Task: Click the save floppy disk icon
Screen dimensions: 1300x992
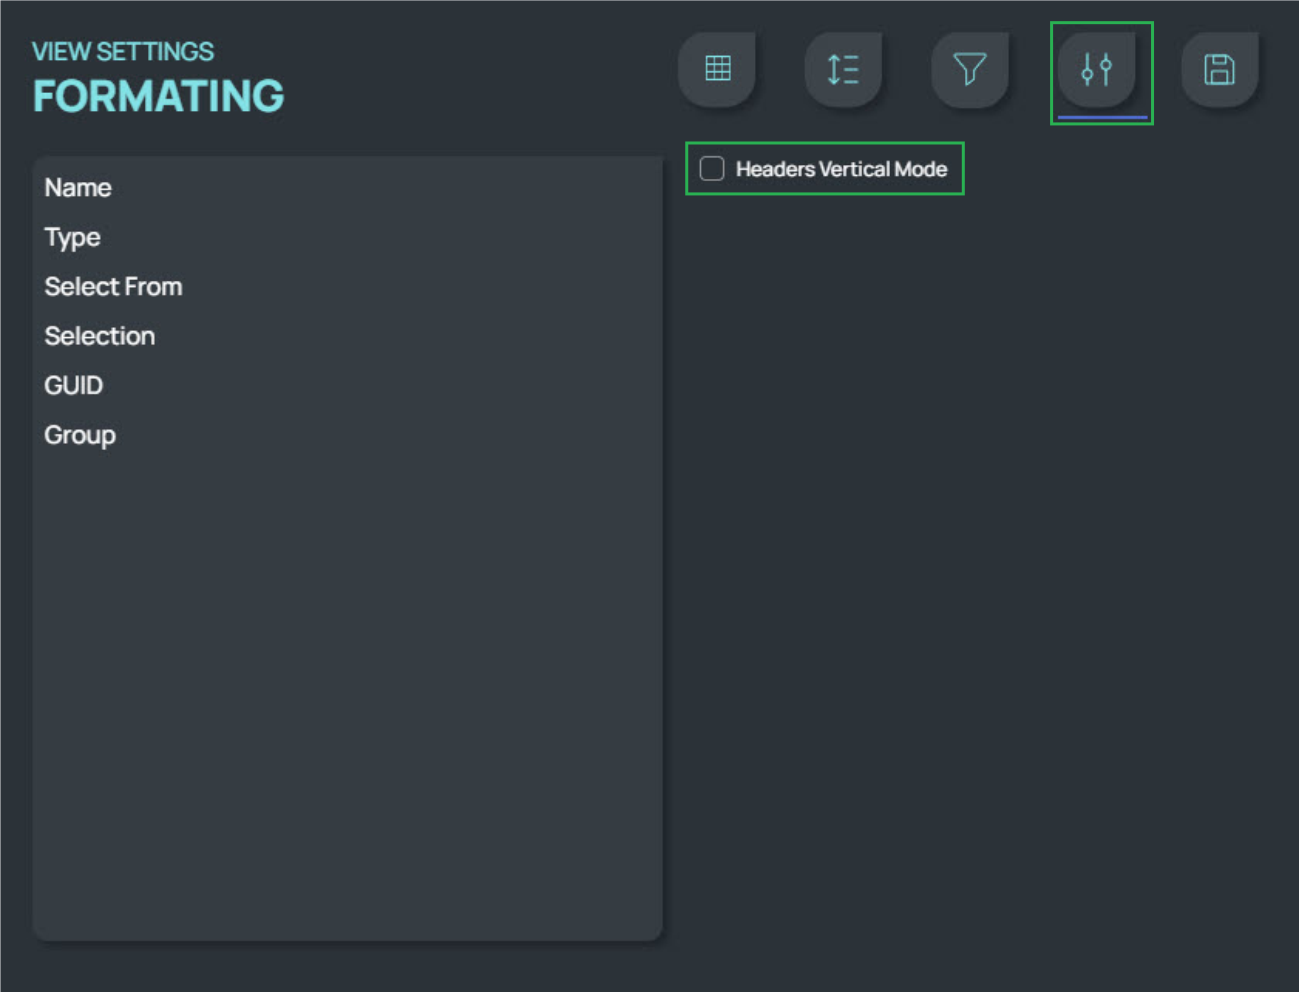Action: pos(1219,69)
